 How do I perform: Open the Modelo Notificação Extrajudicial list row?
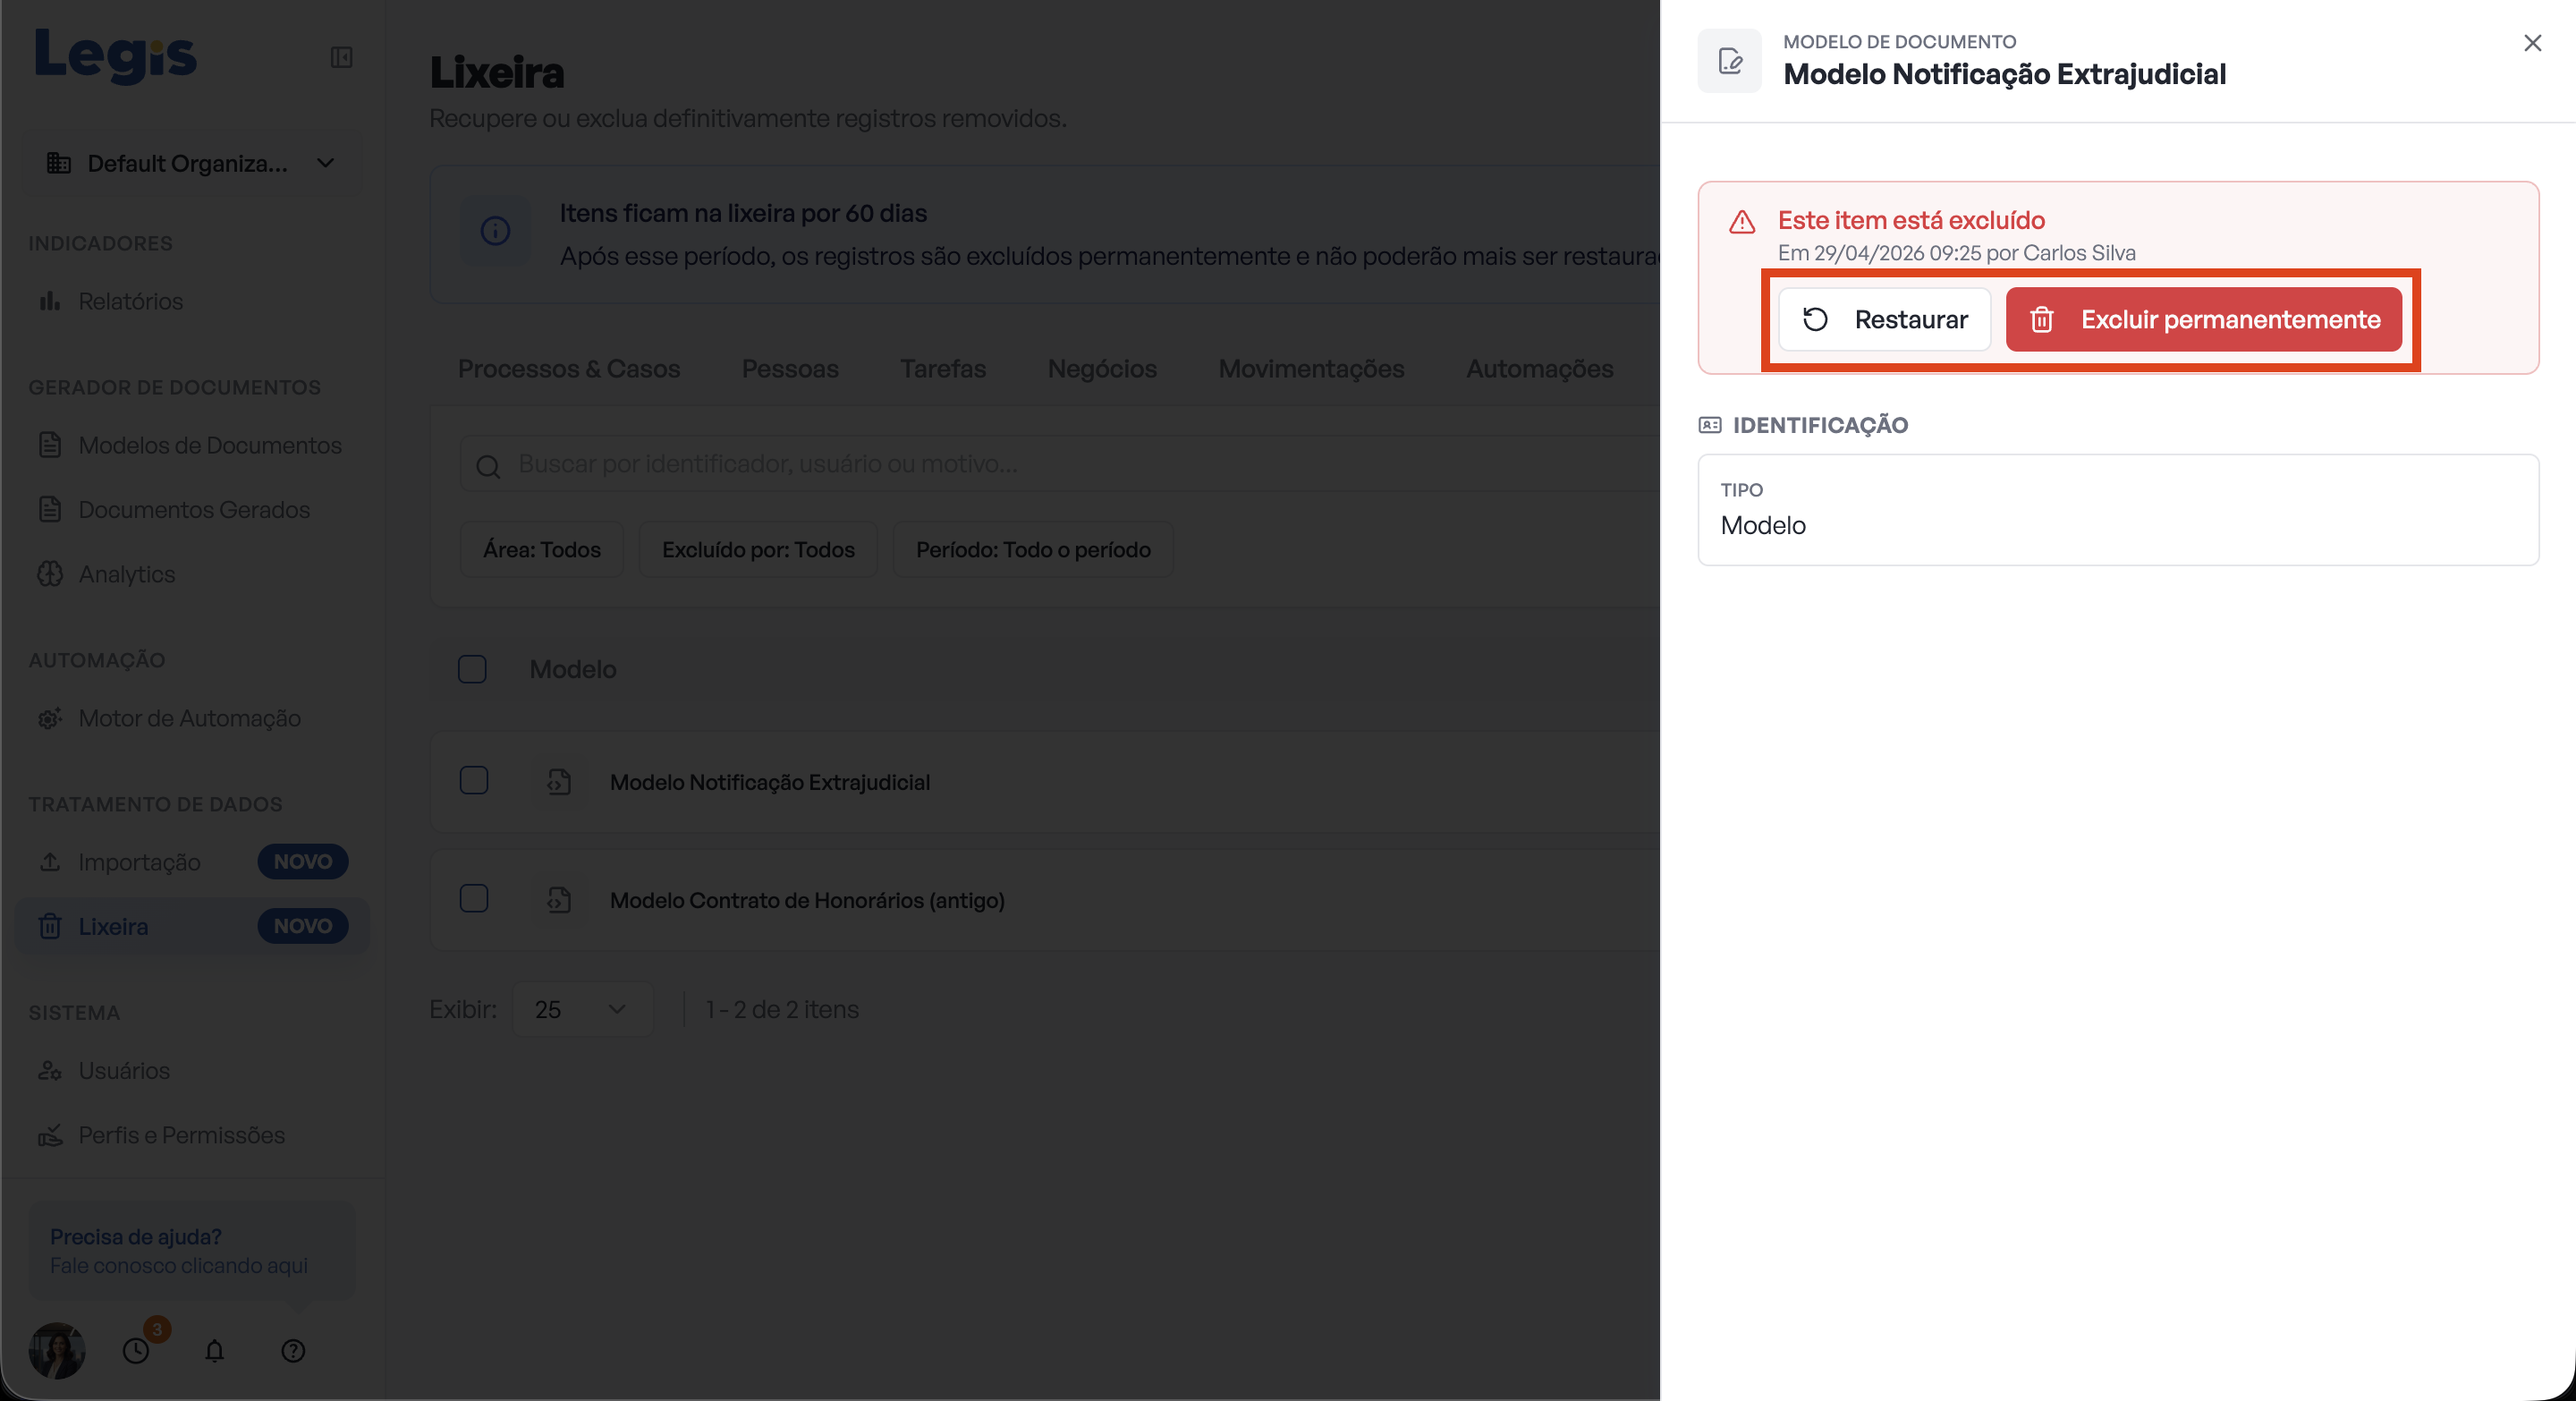point(1045,782)
